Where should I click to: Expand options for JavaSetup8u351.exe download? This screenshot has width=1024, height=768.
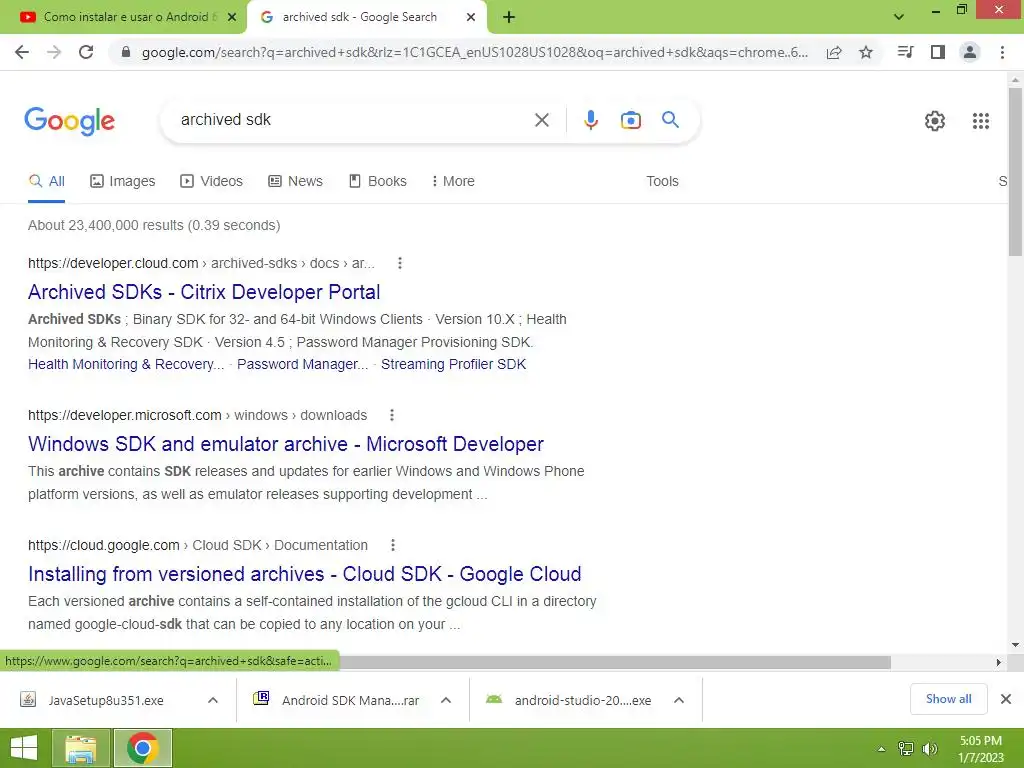tap(213, 701)
